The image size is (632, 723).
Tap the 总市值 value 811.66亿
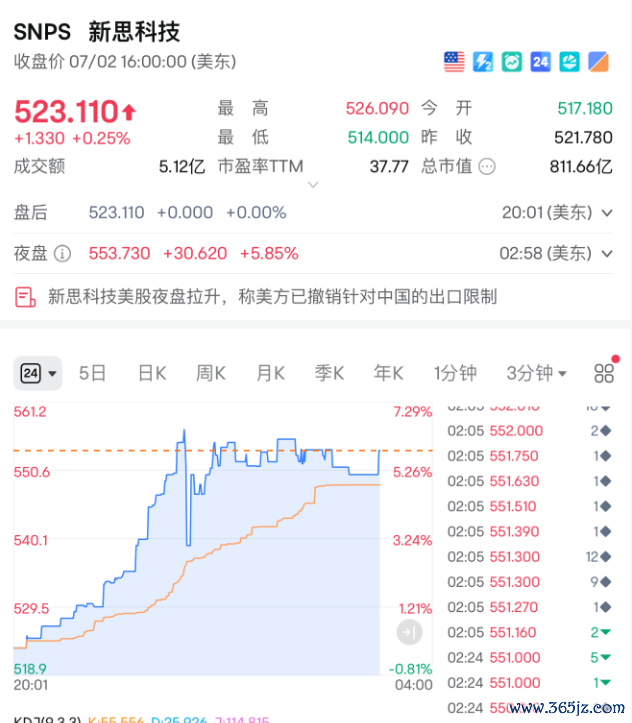[x=581, y=166]
